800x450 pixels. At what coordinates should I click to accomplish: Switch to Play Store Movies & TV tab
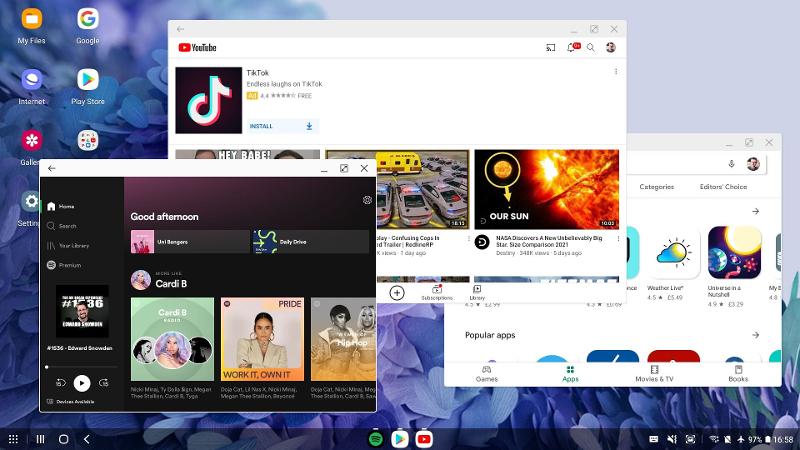(654, 373)
